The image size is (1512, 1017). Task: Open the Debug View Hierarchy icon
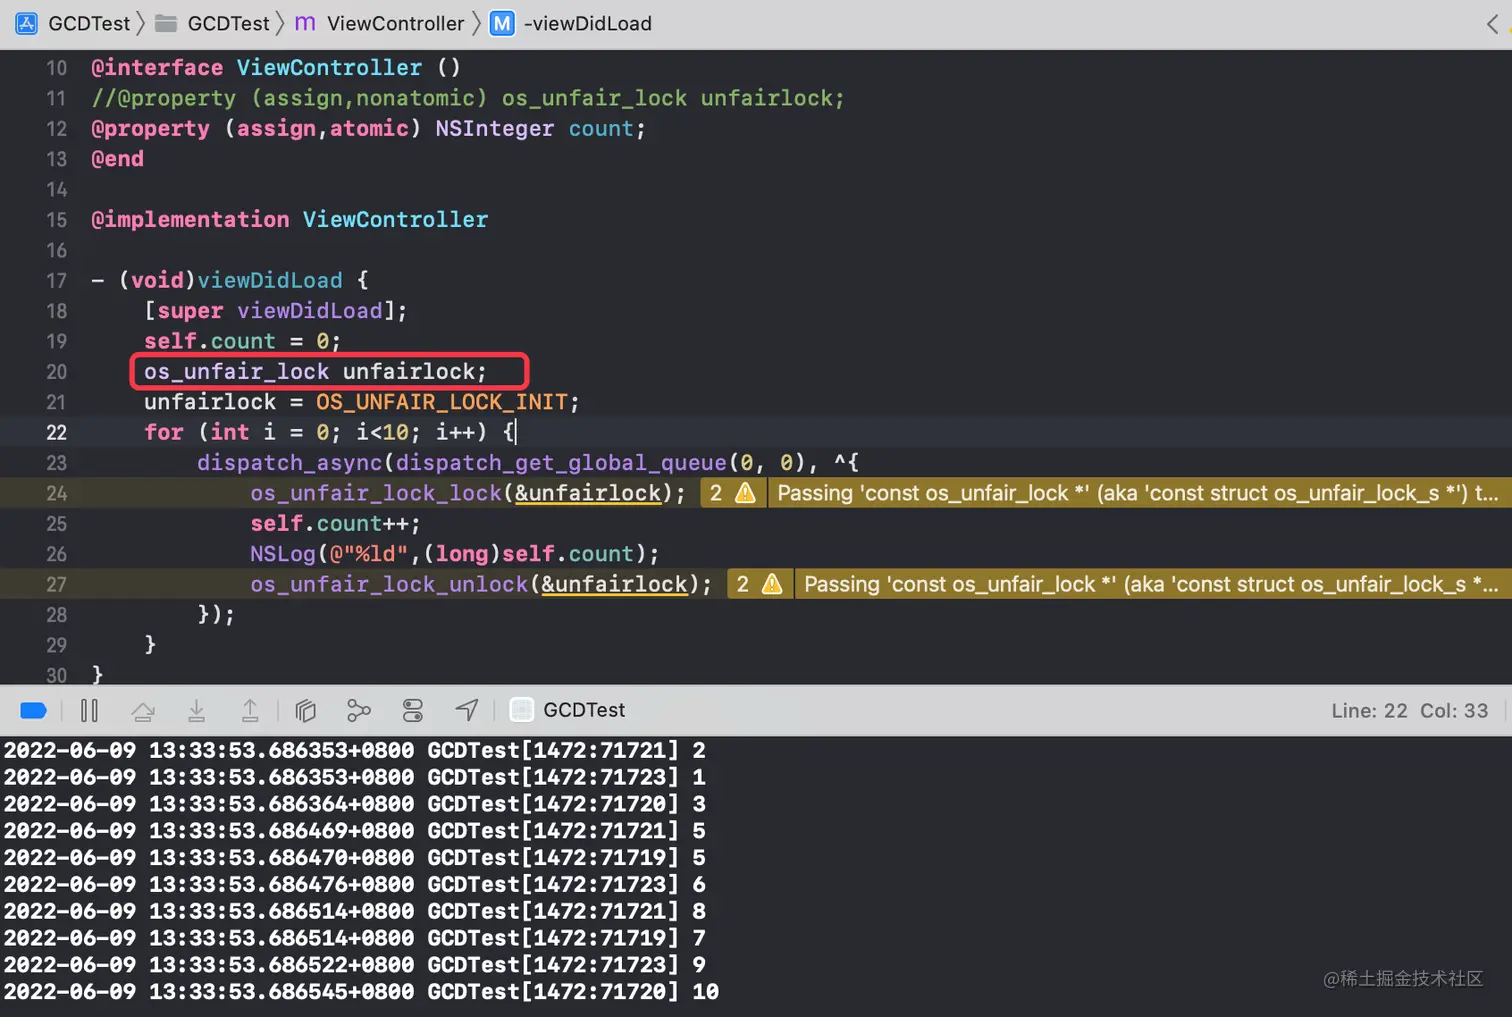[306, 710]
